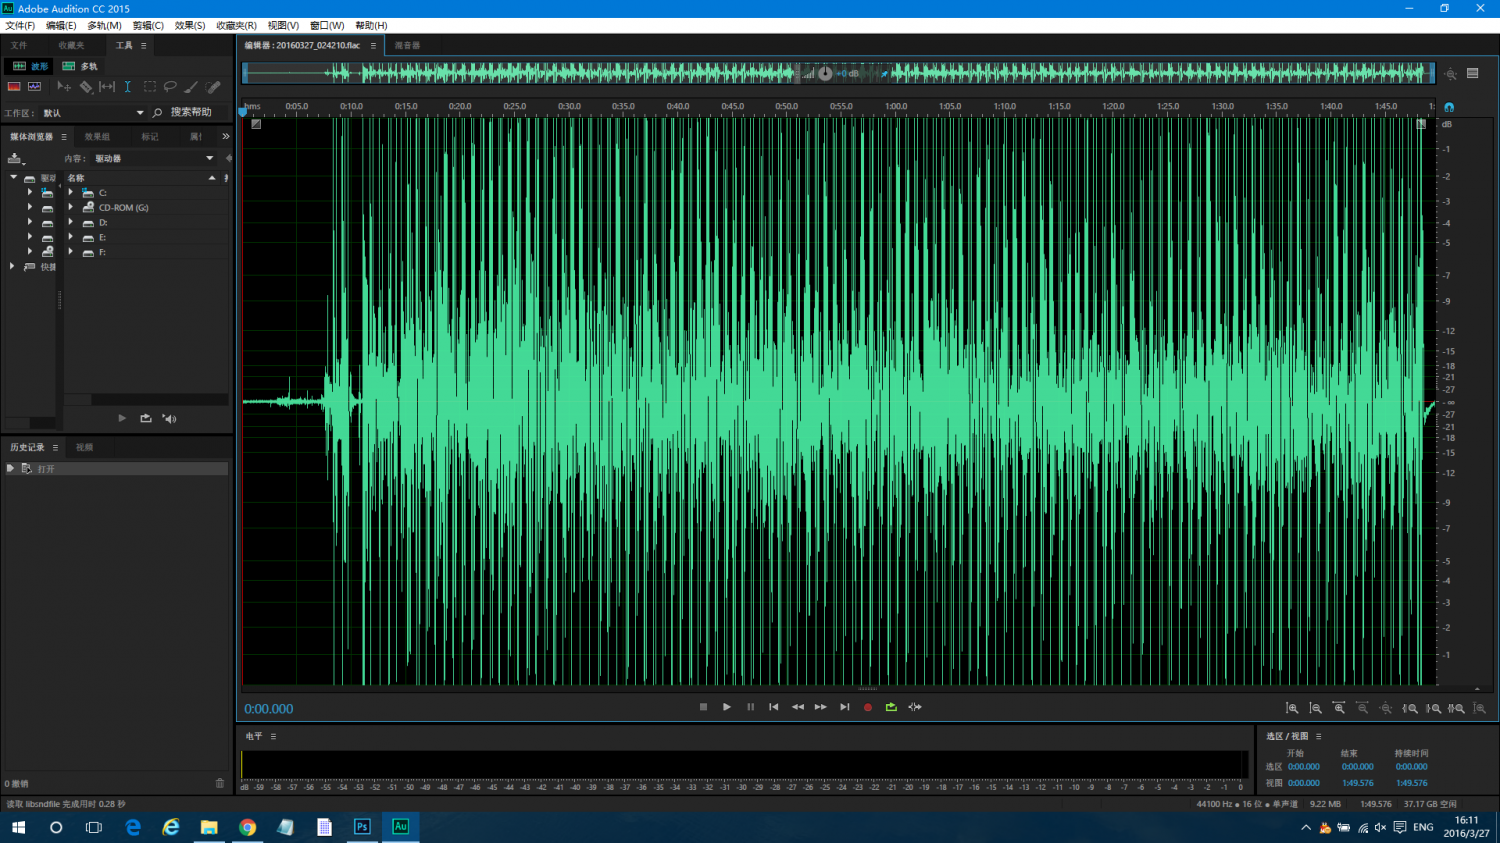The width and height of the screenshot is (1500, 843).
Task: Toggle loop playback in transport
Action: 891,707
